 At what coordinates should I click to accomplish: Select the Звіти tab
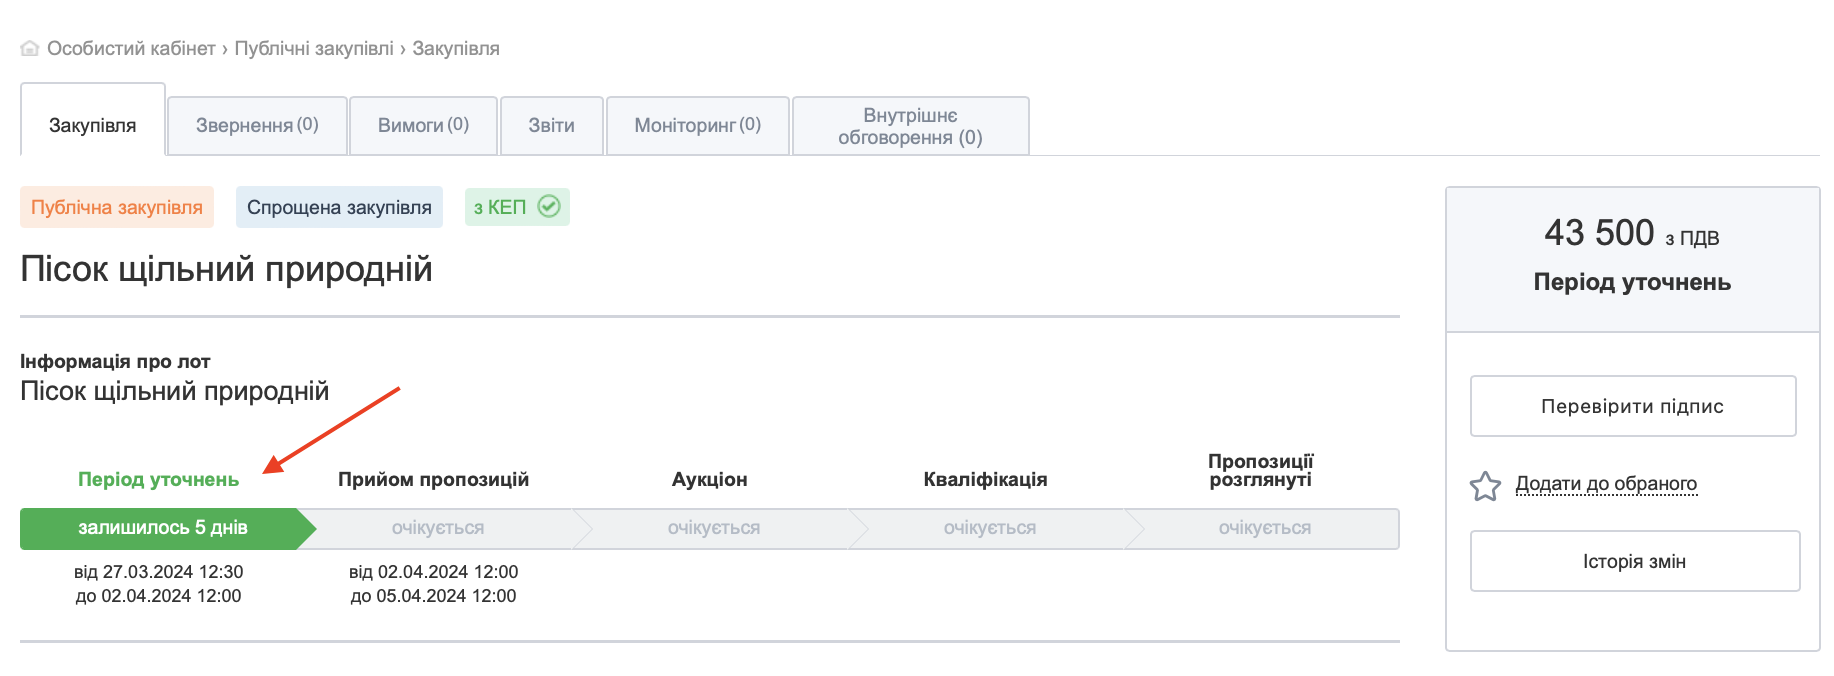(x=551, y=125)
